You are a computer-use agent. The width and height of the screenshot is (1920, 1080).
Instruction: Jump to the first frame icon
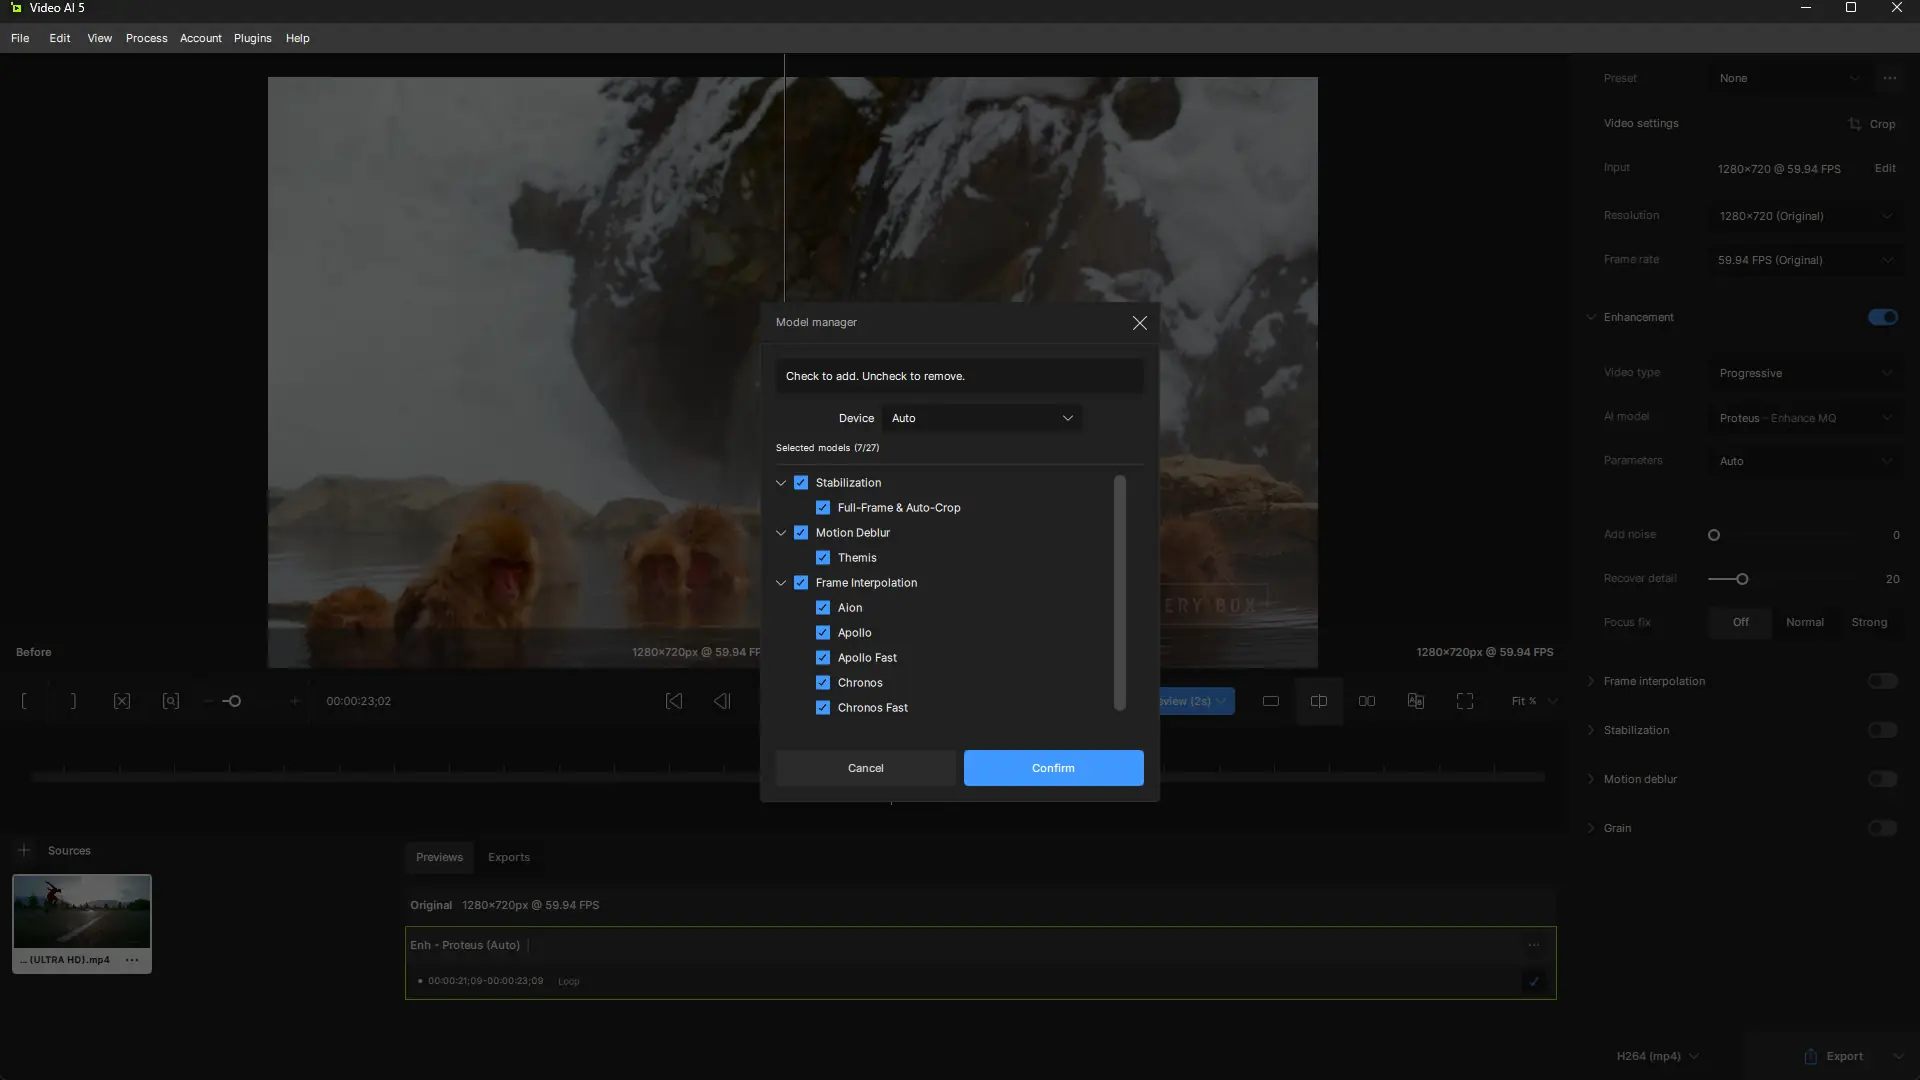(x=674, y=701)
